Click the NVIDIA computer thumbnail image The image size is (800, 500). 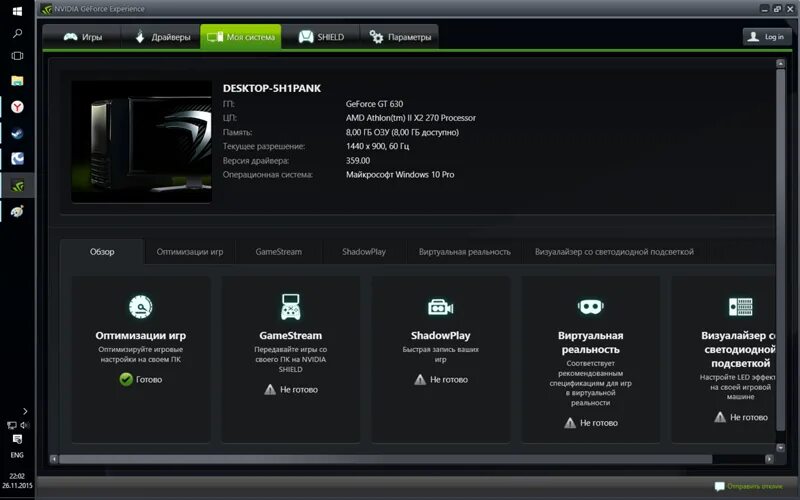(x=141, y=142)
